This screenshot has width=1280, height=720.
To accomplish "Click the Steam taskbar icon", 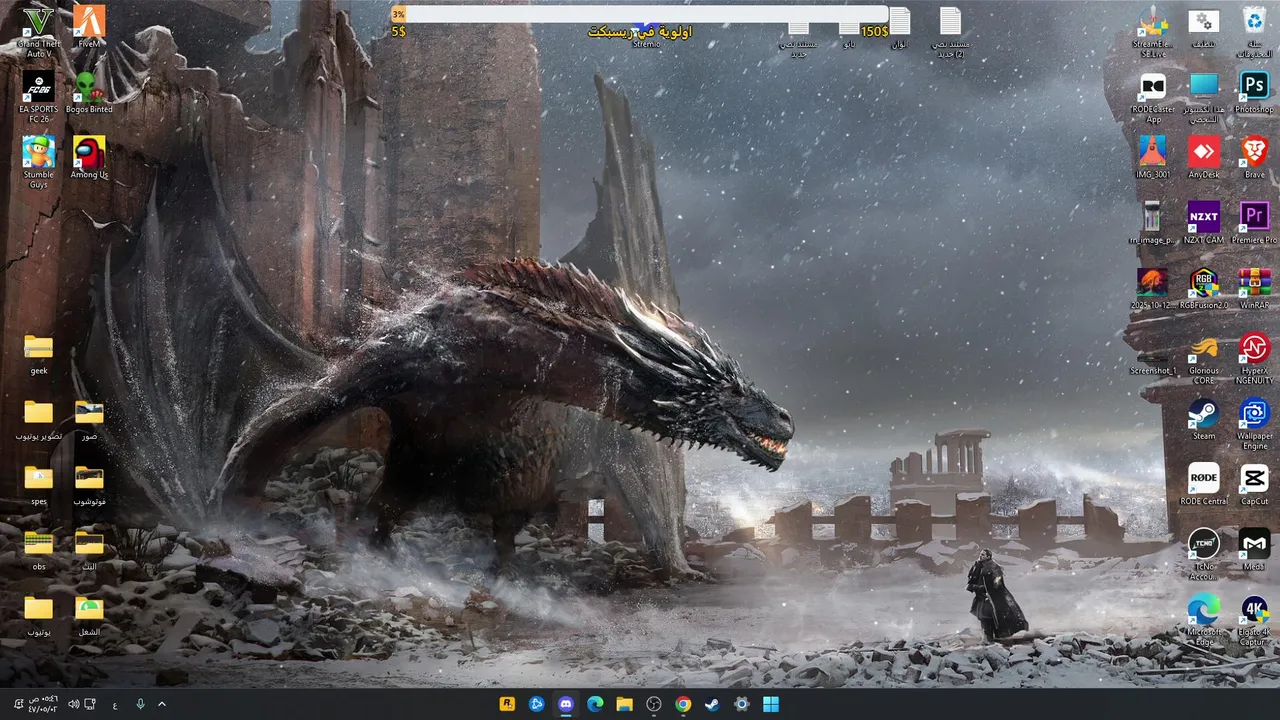I will tap(712, 704).
